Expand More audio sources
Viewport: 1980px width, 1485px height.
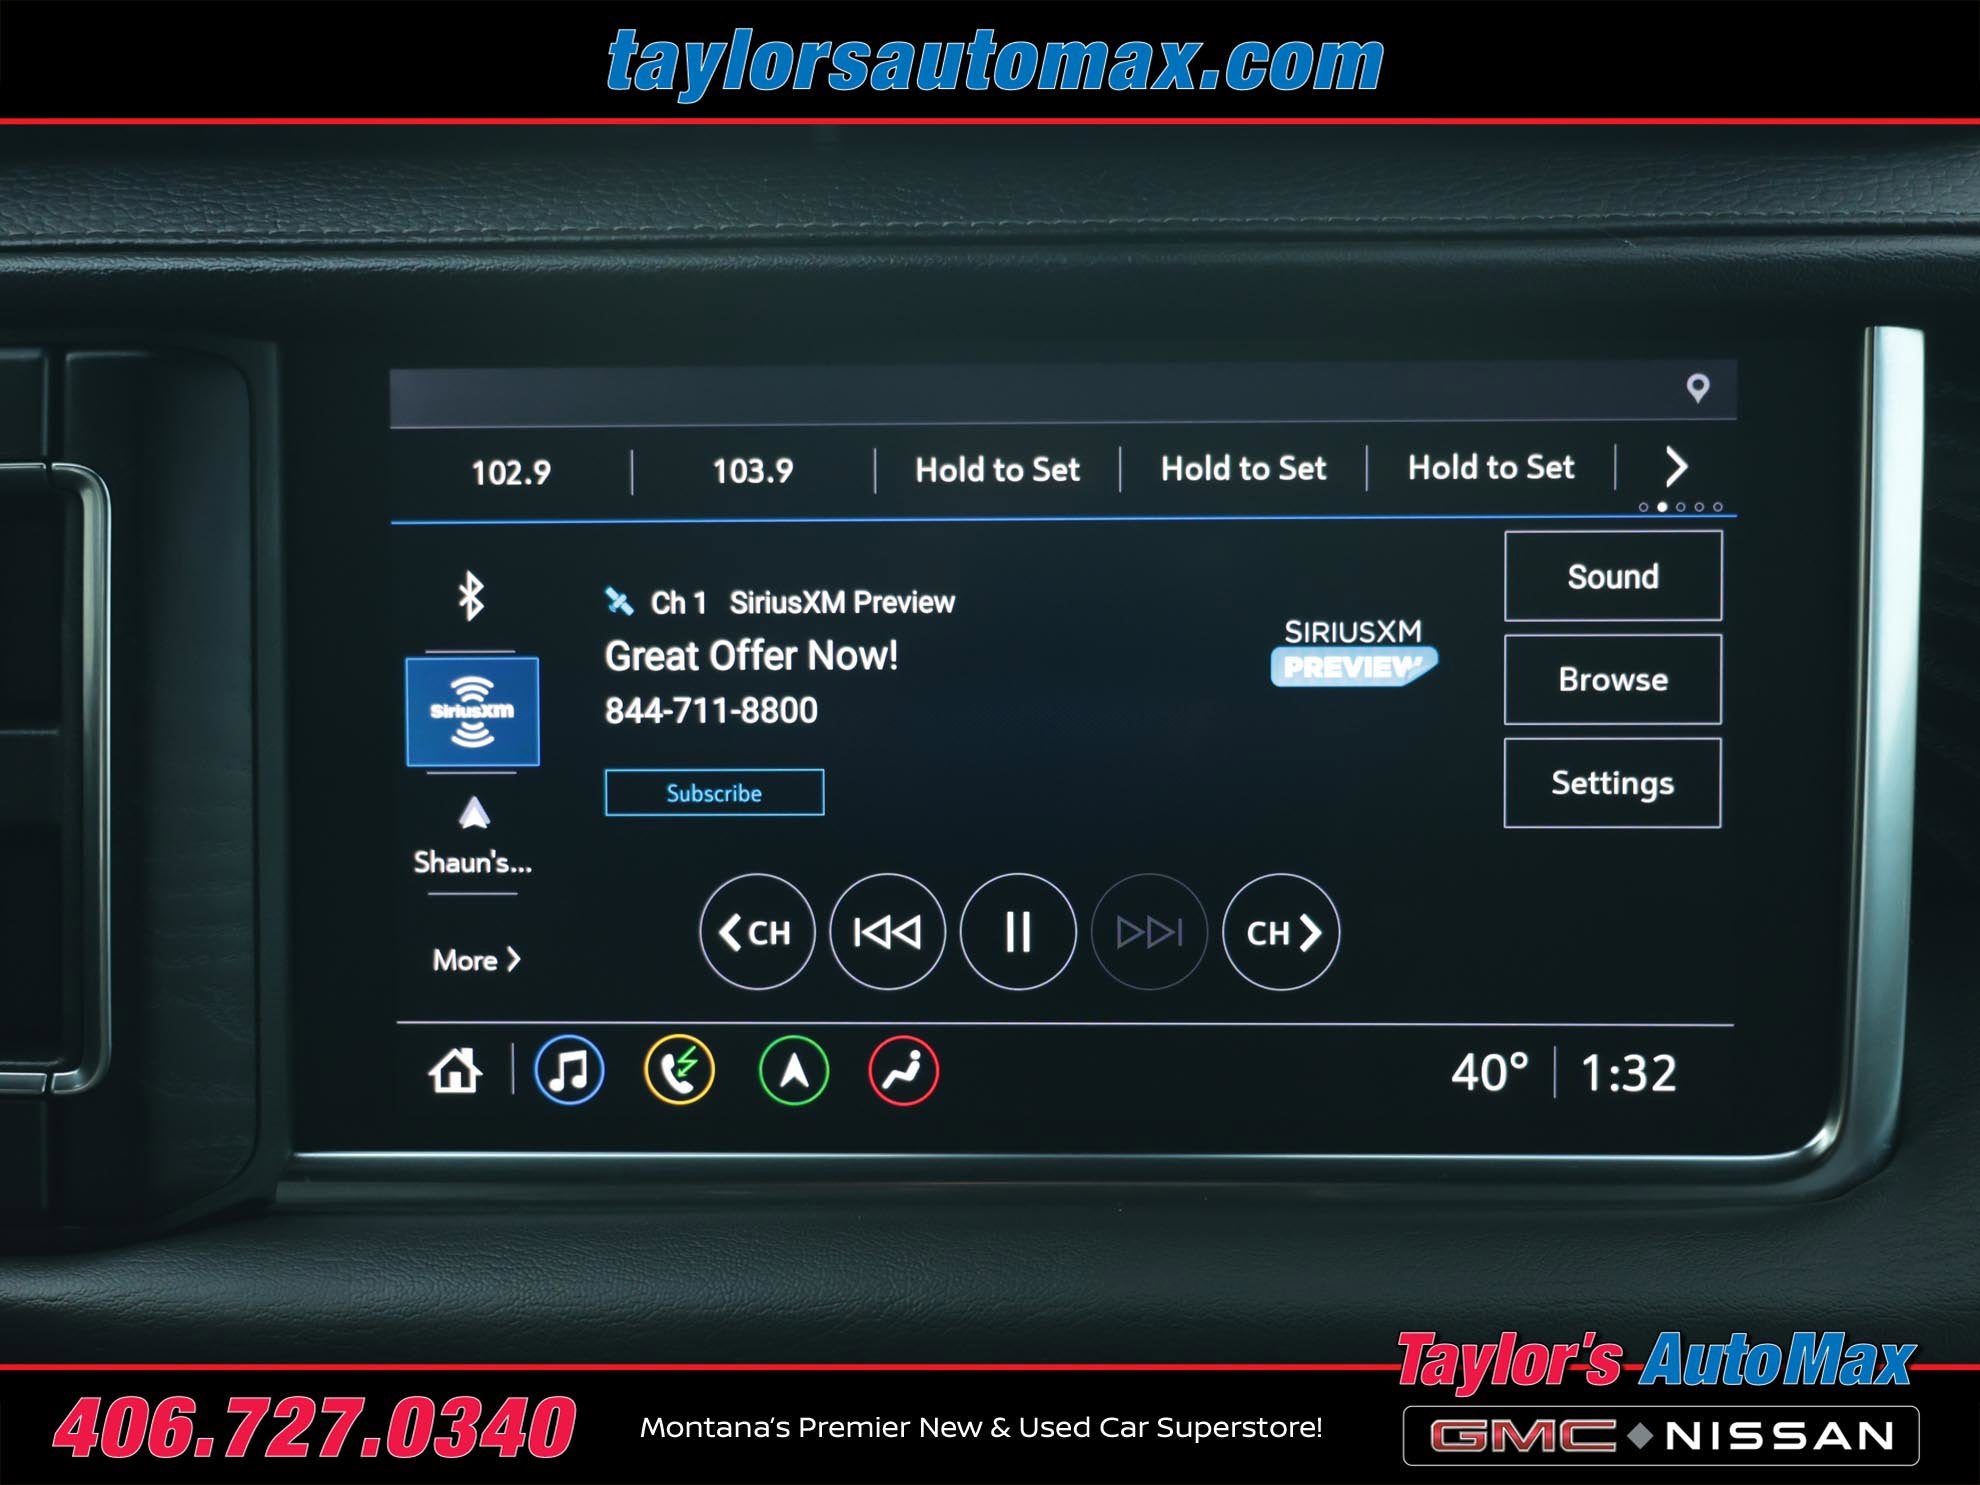(x=476, y=960)
